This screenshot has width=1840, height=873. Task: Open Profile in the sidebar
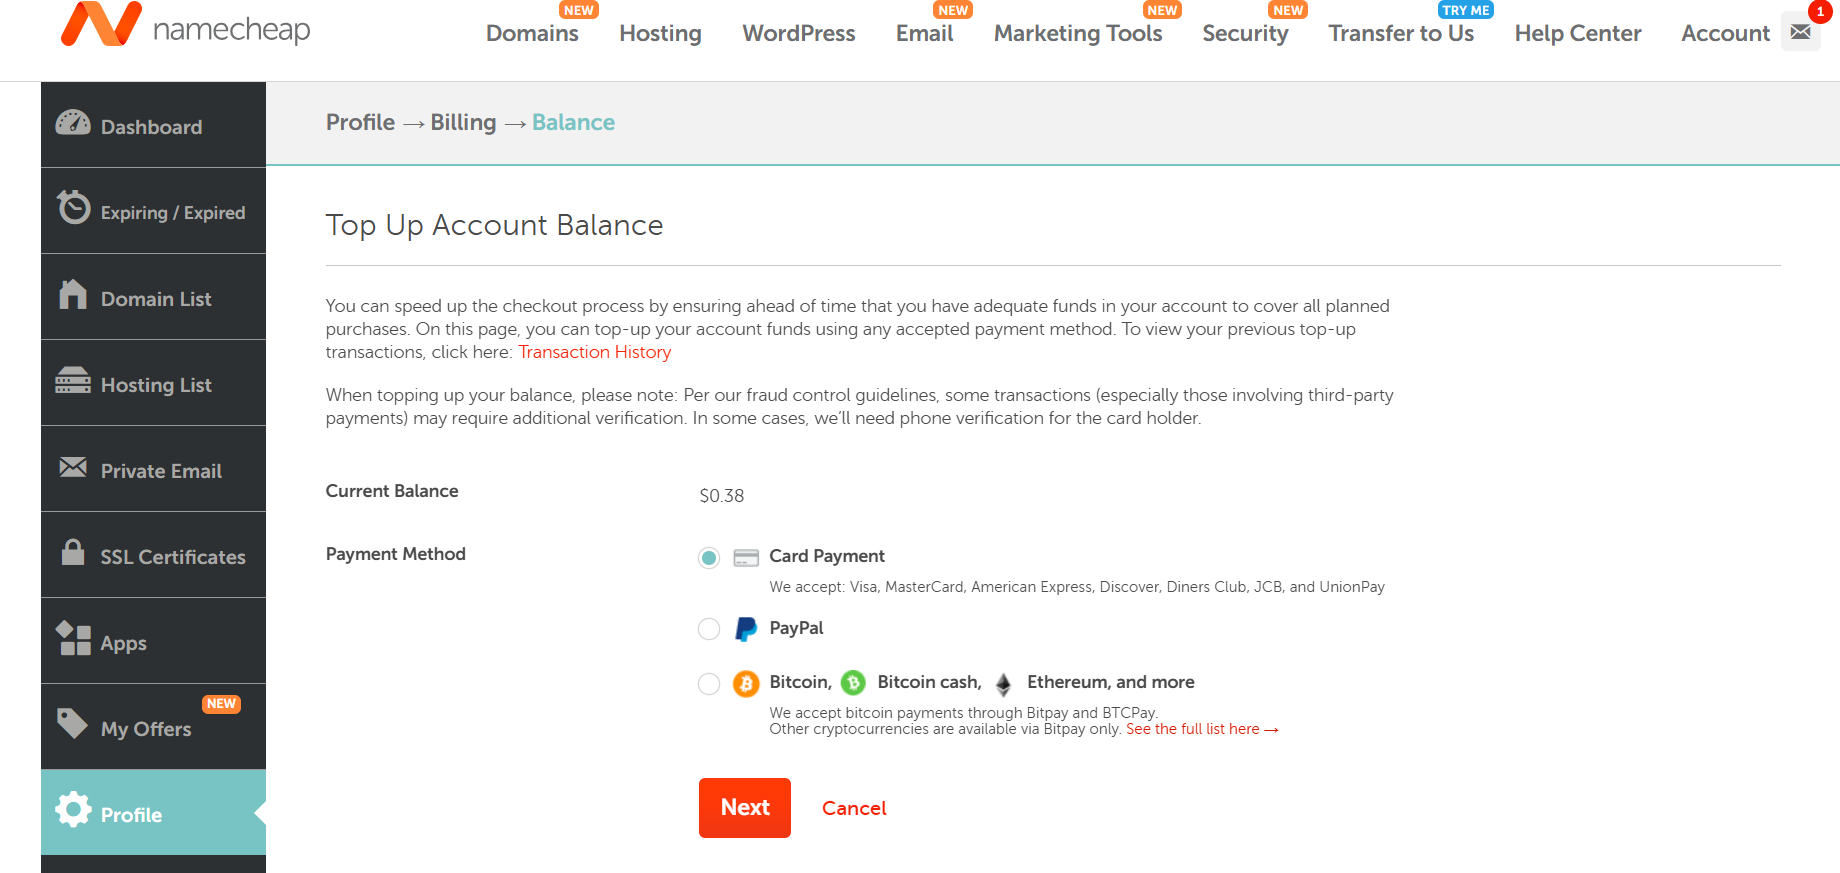[153, 813]
